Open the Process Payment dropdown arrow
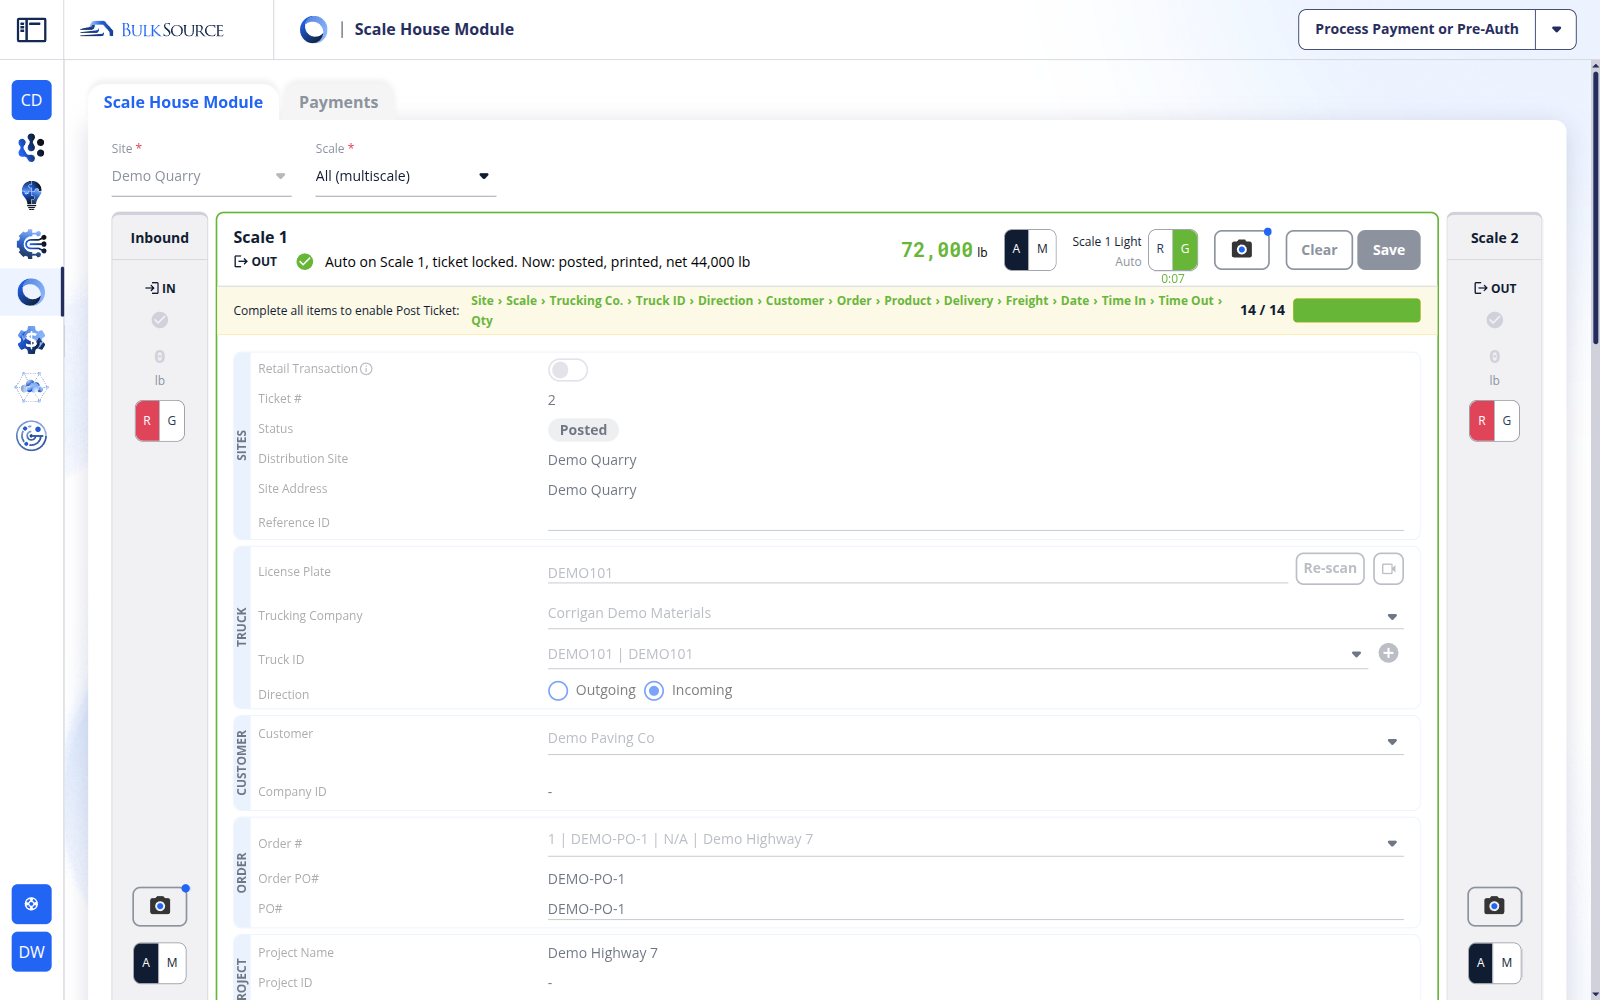This screenshot has width=1600, height=1000. (1556, 30)
